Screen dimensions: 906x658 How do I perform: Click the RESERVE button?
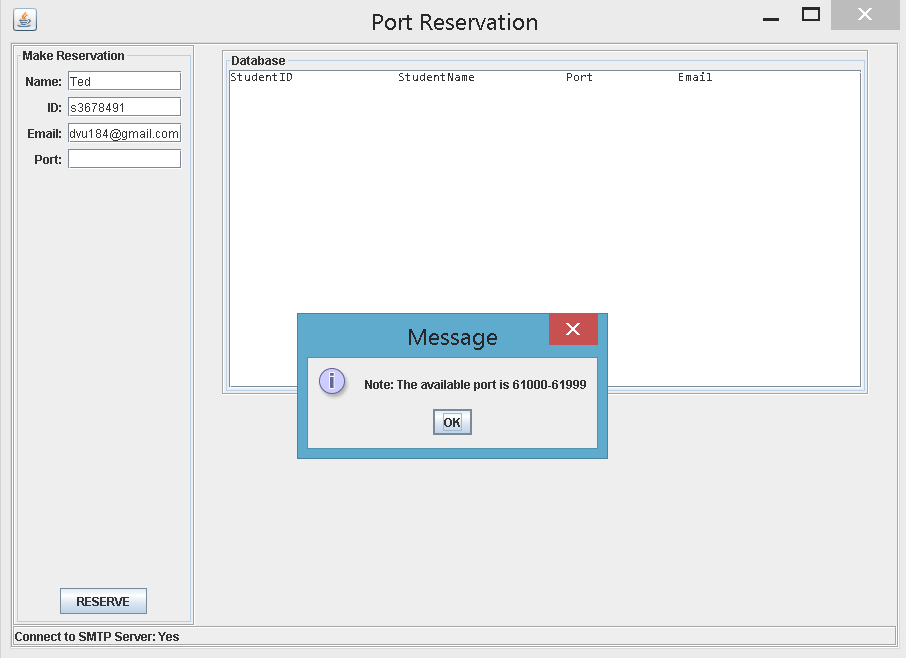point(103,601)
